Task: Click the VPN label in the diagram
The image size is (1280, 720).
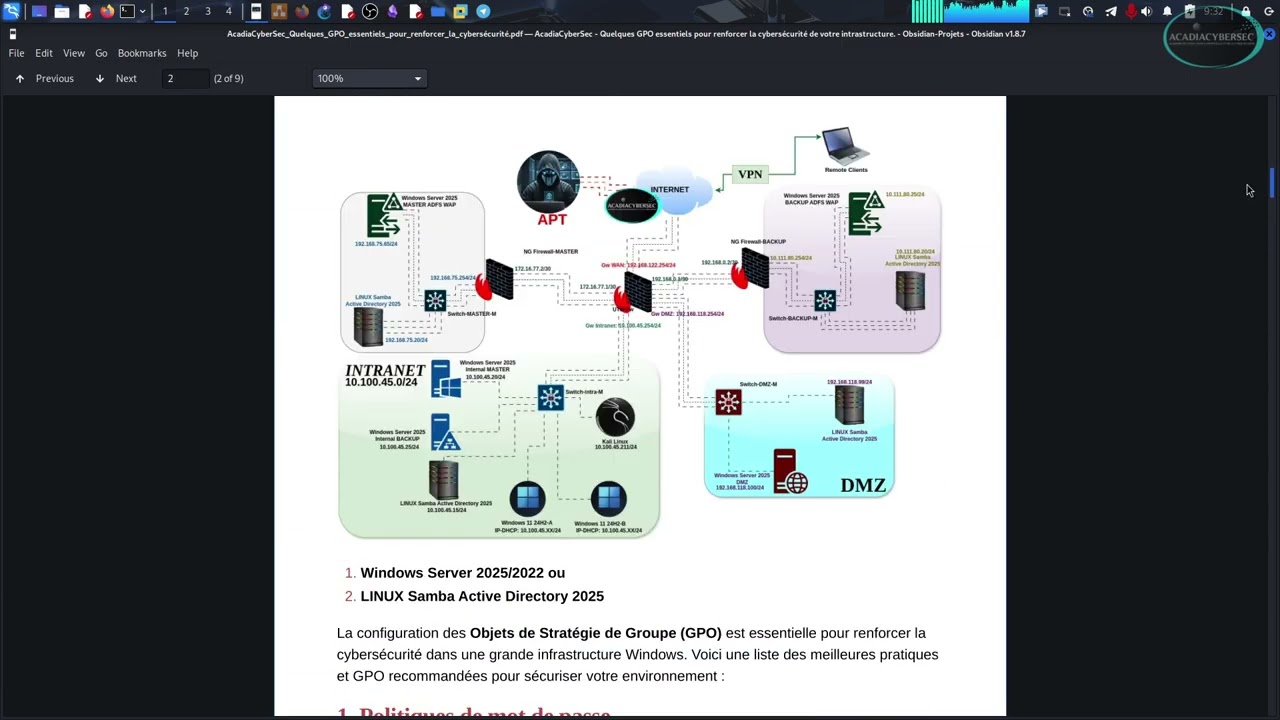Action: 750,174
